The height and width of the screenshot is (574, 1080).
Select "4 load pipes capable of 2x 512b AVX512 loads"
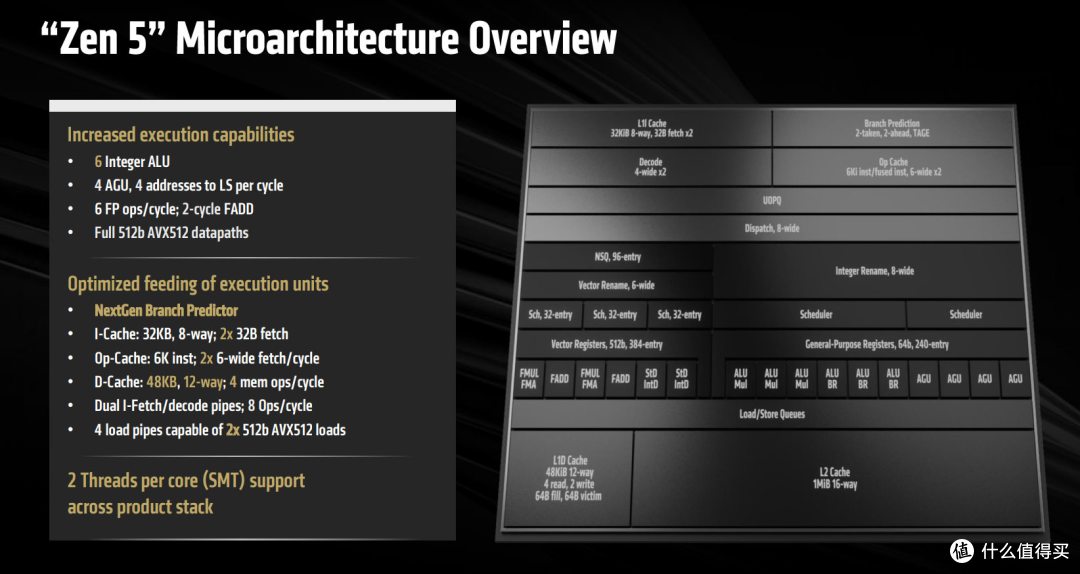pyautogui.click(x=220, y=430)
